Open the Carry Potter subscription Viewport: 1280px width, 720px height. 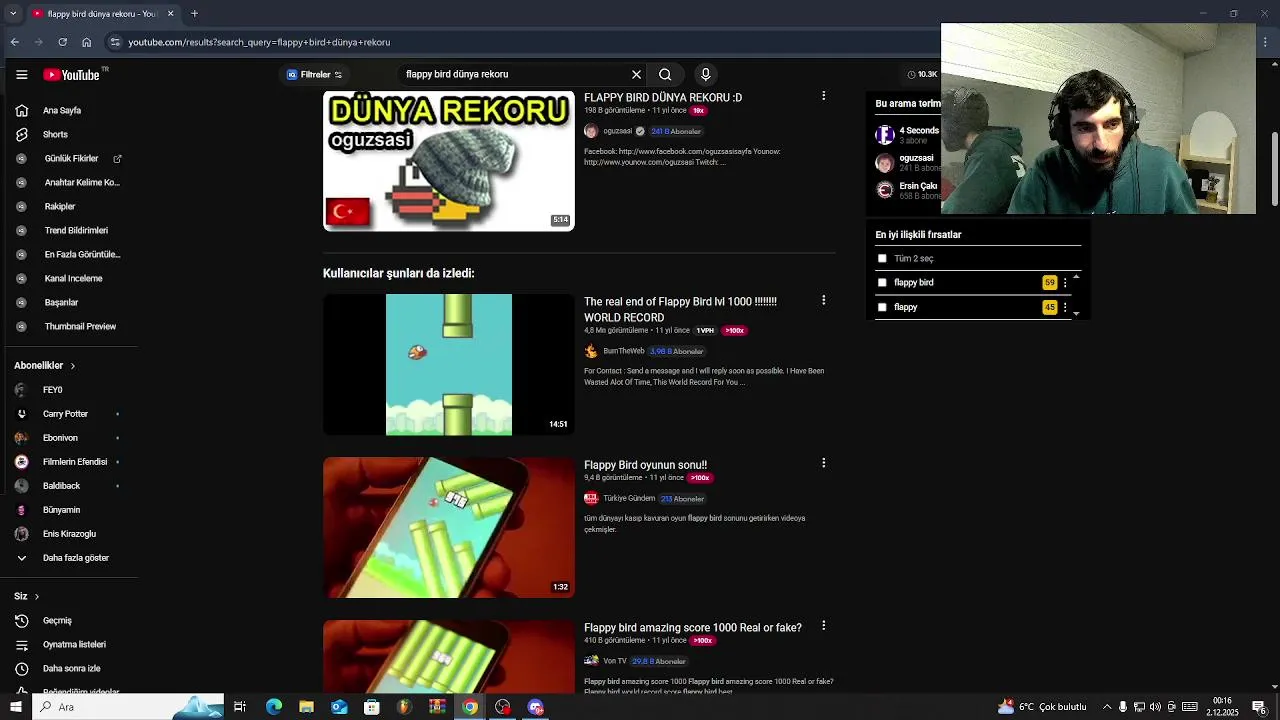(65, 413)
